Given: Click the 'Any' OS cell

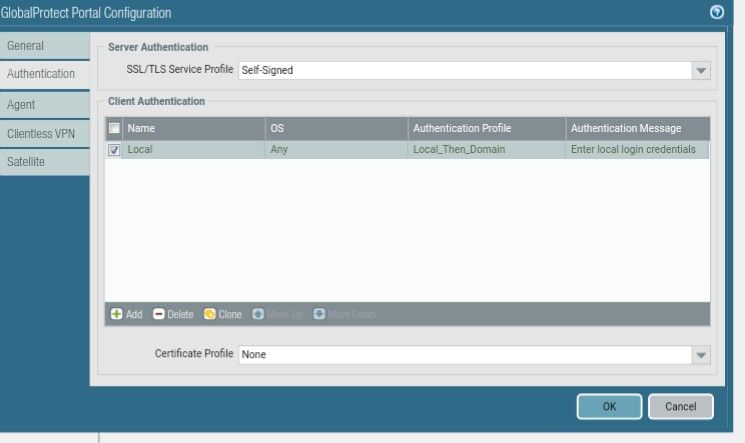Looking at the screenshot, I should click(336, 149).
